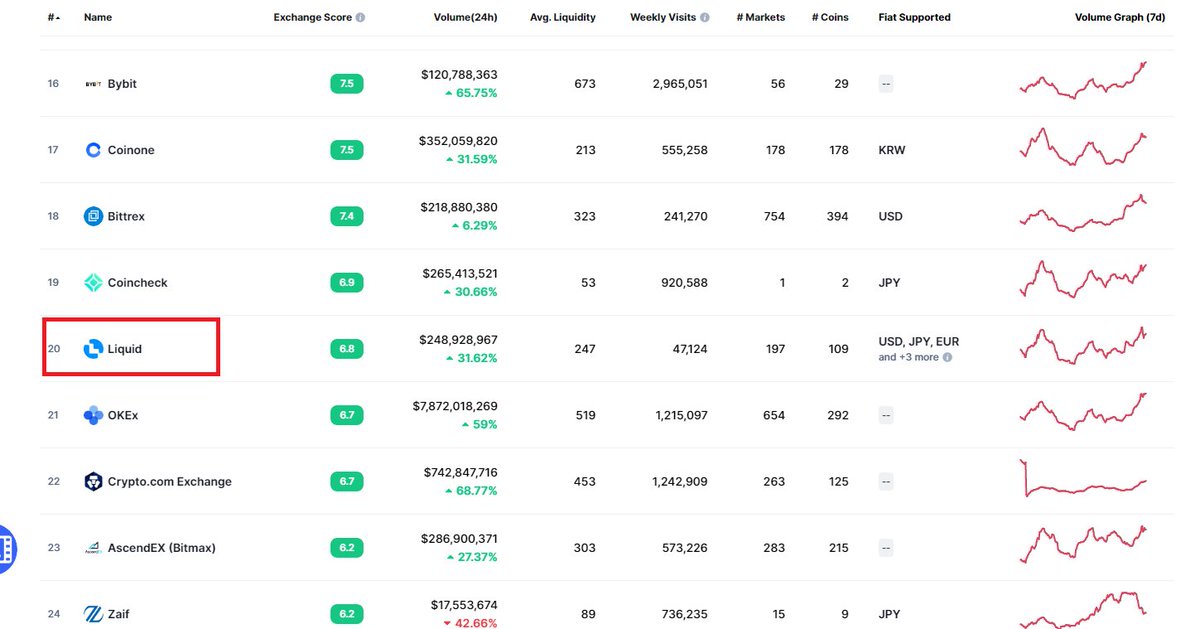The height and width of the screenshot is (629, 1200).
Task: Open the Coincheck exchange logo
Action: tap(93, 283)
